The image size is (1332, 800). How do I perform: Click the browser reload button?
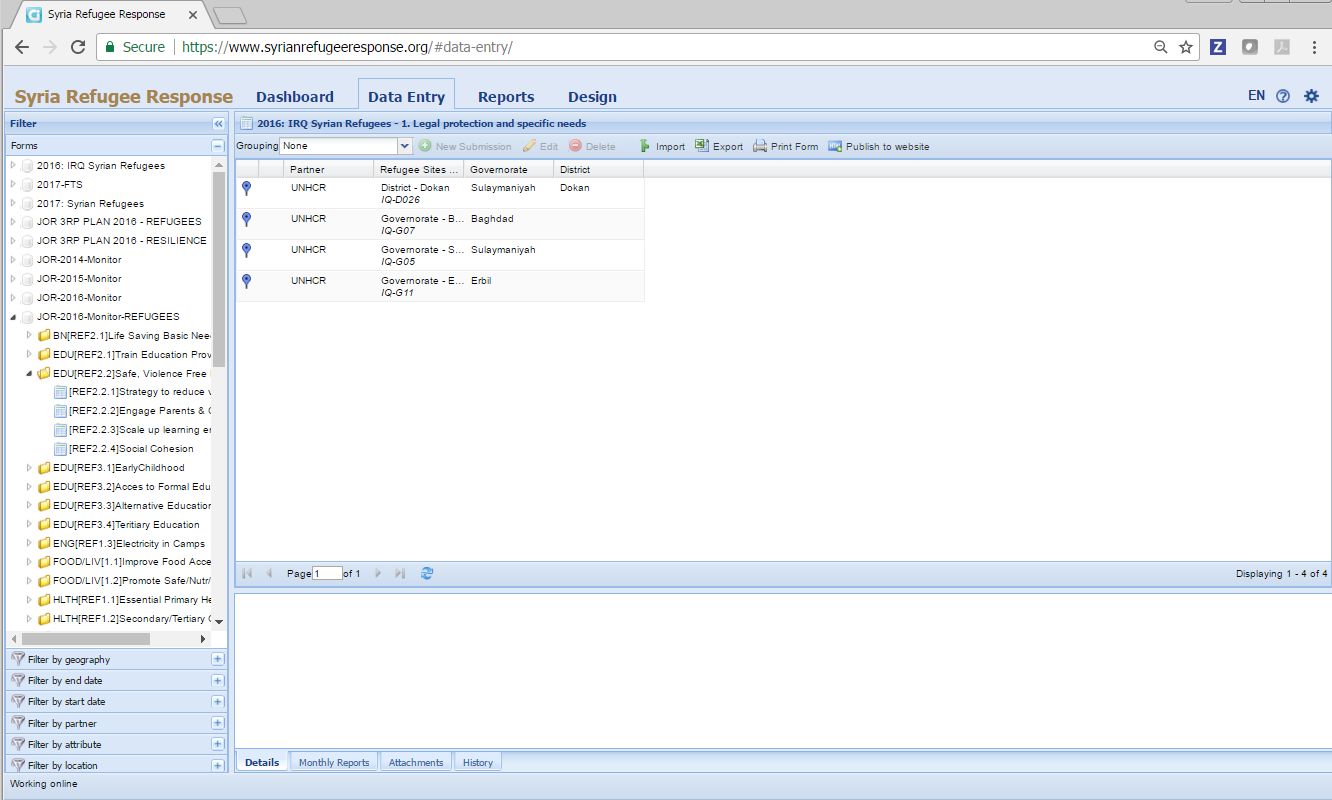point(78,47)
